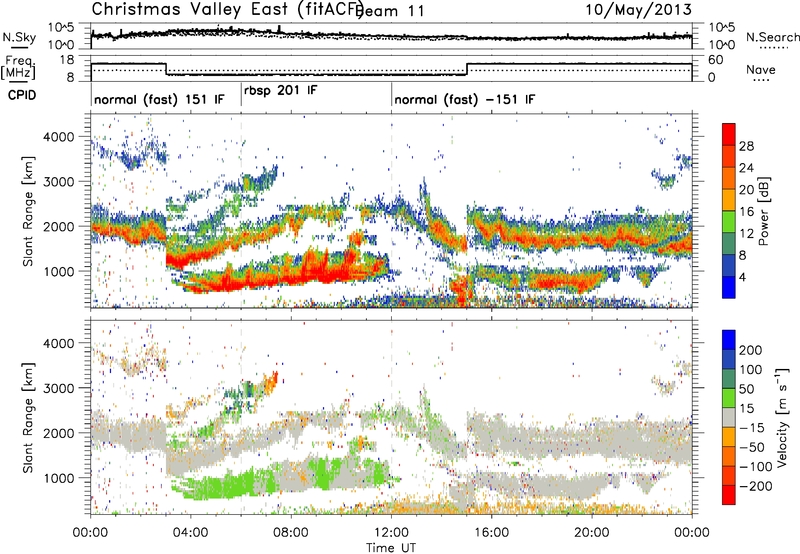Click the '2000' tick of the velocity panel
This screenshot has height=554, width=800.
click(x=59, y=433)
